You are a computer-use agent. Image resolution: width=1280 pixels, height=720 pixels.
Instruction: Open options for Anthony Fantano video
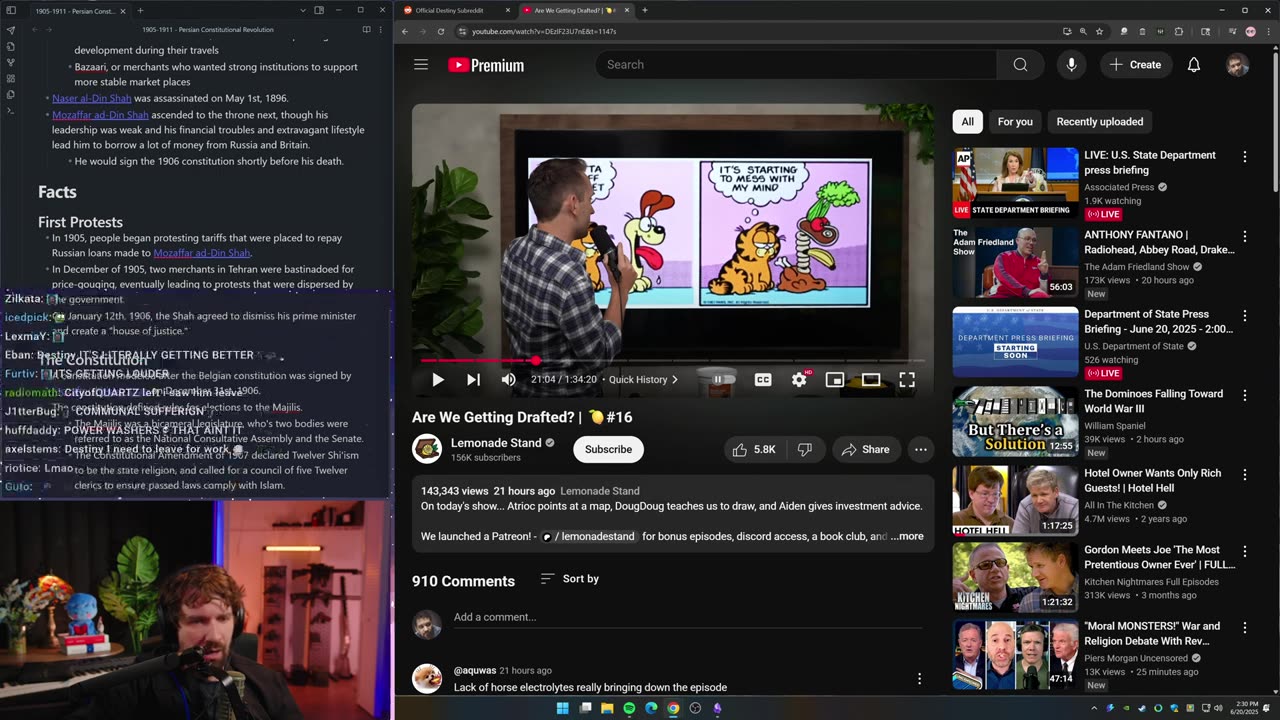point(1245,237)
